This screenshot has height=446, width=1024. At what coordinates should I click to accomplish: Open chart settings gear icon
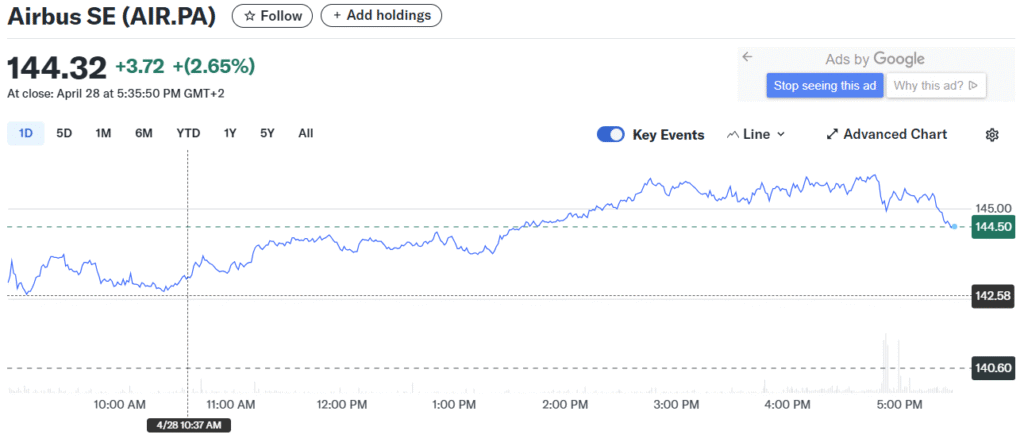992,135
